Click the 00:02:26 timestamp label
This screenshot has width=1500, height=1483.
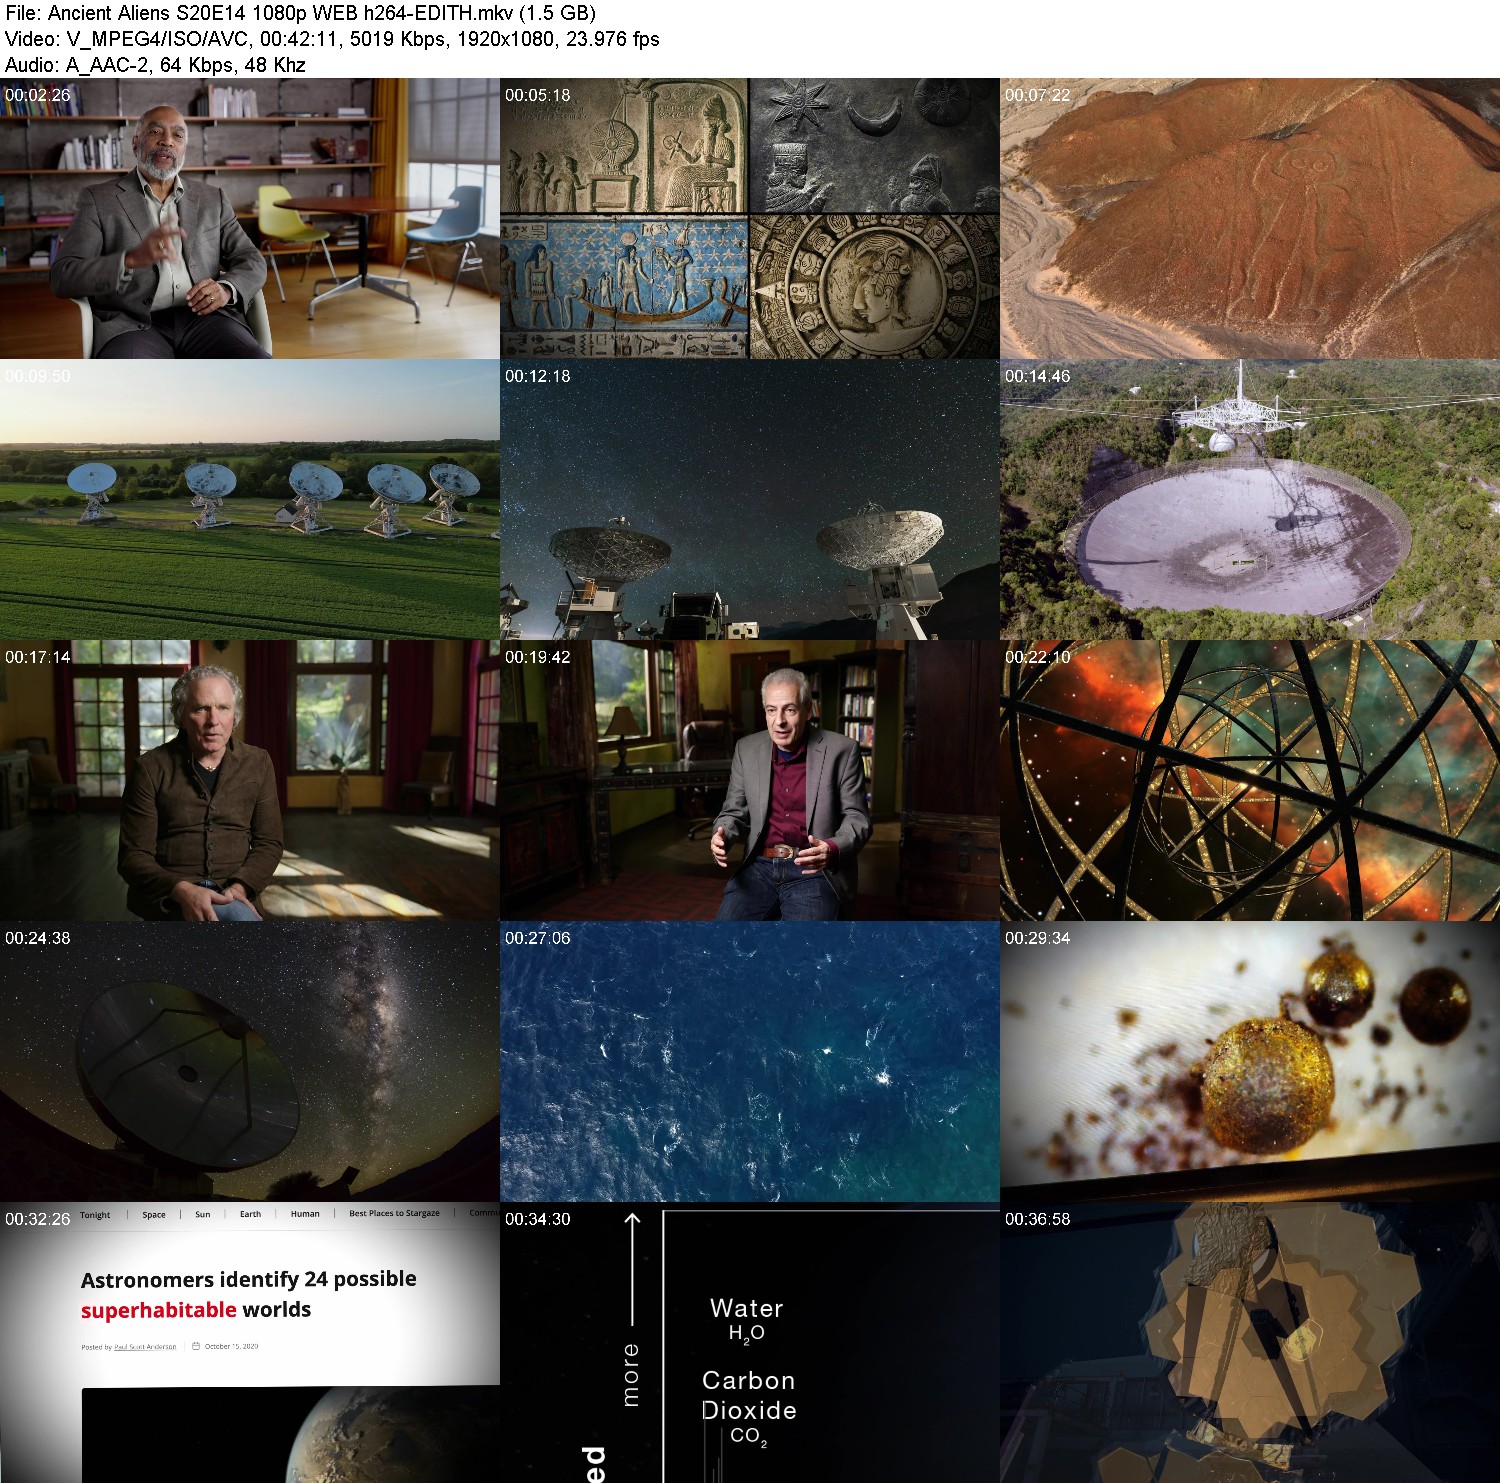click(38, 95)
